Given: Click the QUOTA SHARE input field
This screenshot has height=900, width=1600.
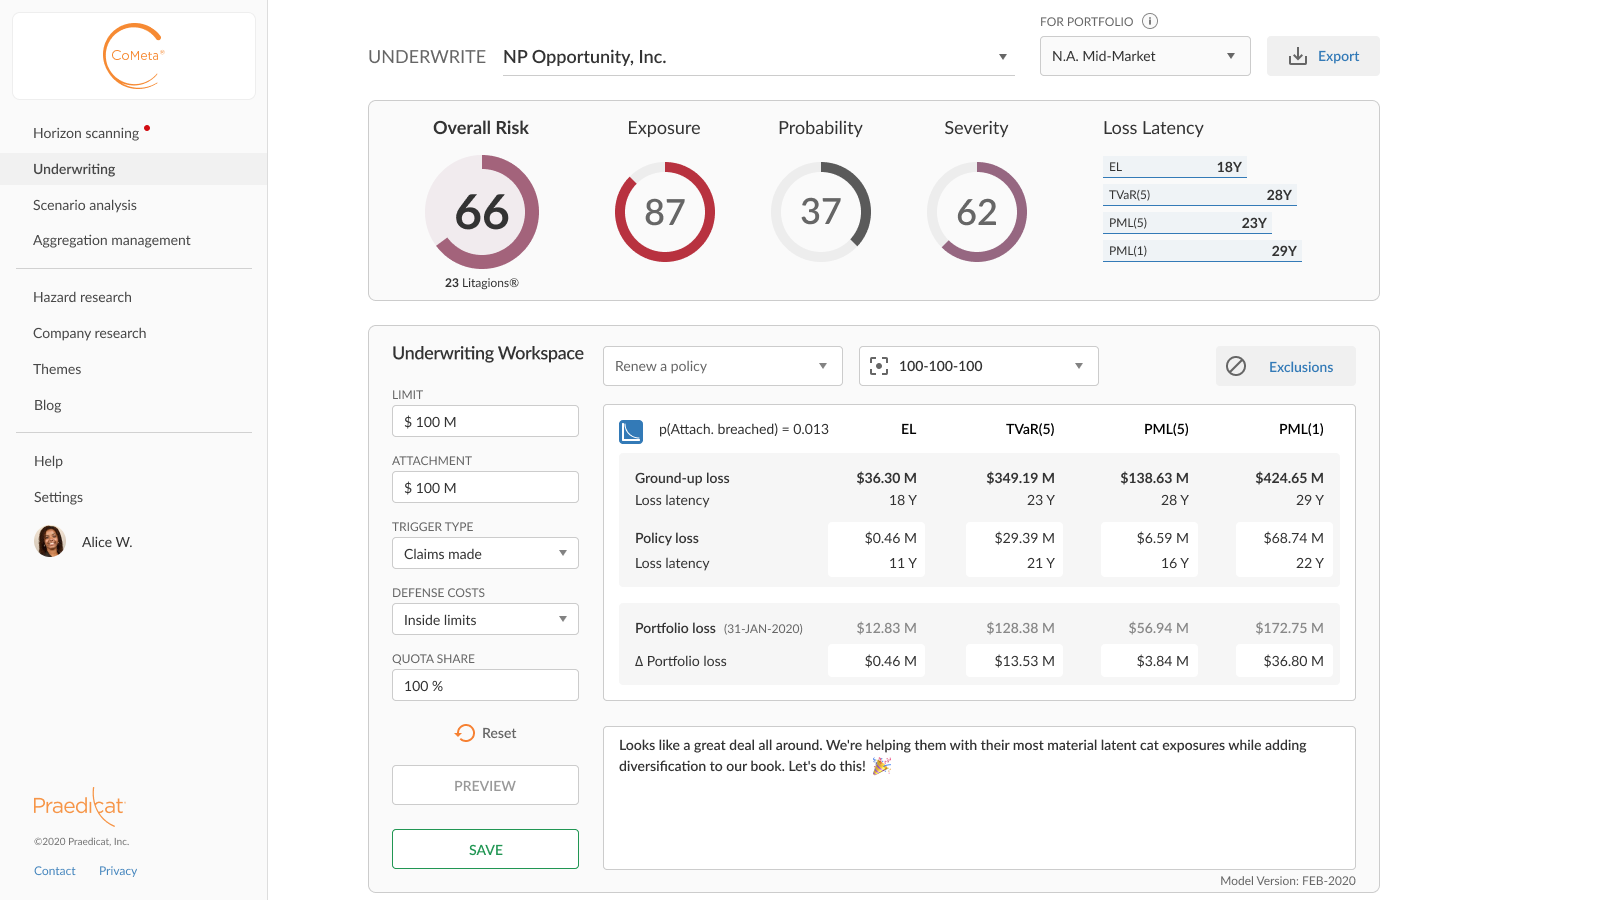Looking at the screenshot, I should 485,685.
